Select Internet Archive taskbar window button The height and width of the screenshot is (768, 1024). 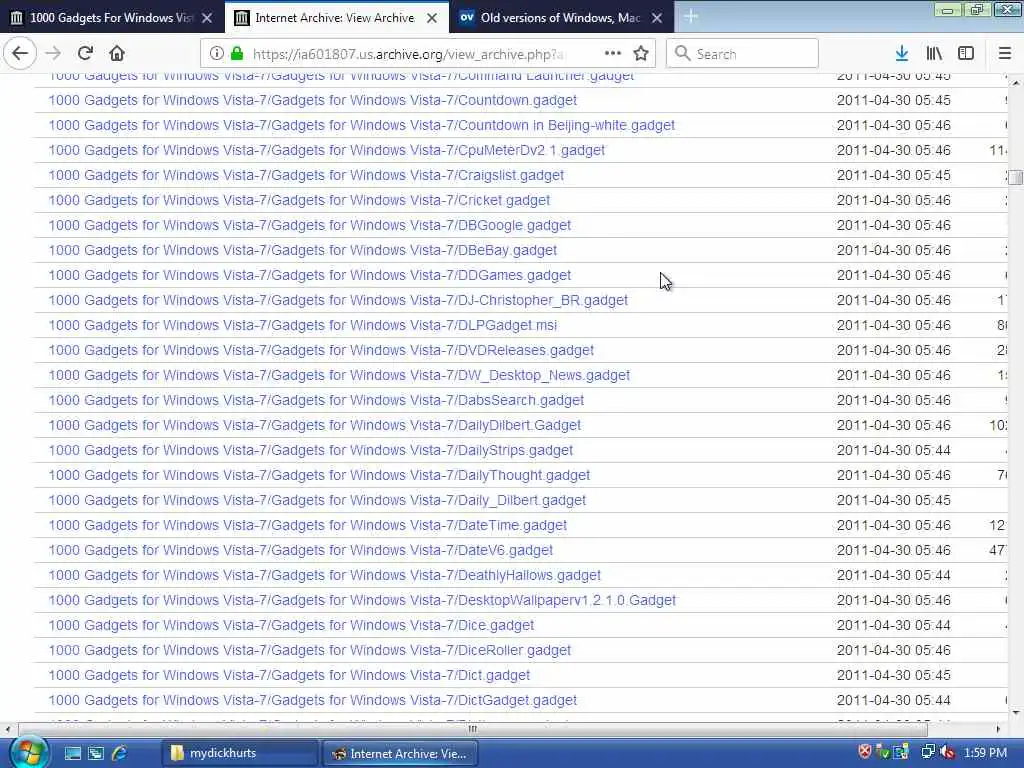pos(400,753)
